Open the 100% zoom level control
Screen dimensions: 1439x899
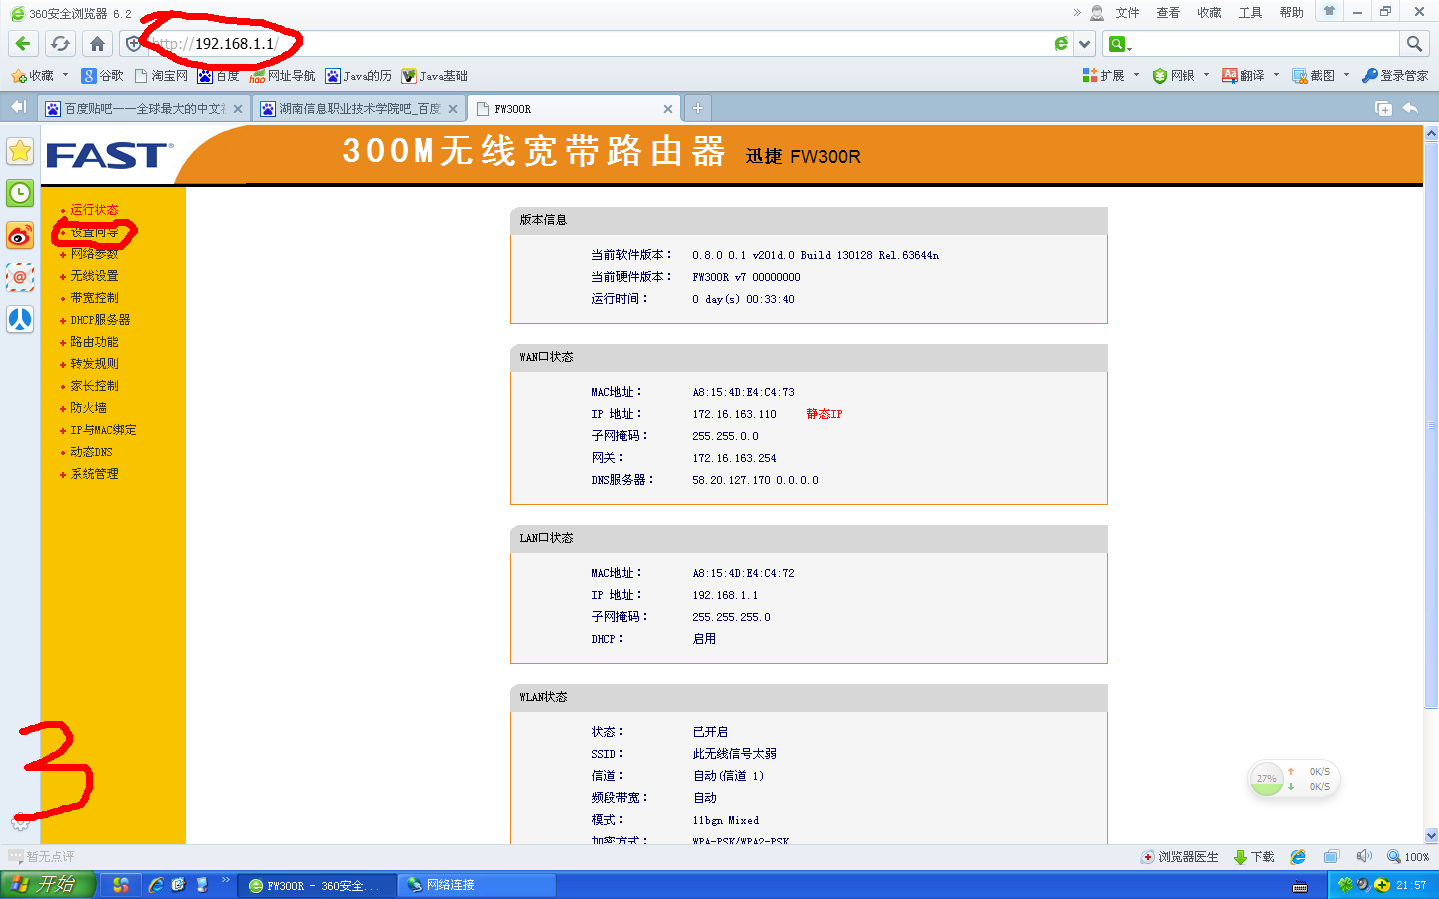tap(1408, 857)
